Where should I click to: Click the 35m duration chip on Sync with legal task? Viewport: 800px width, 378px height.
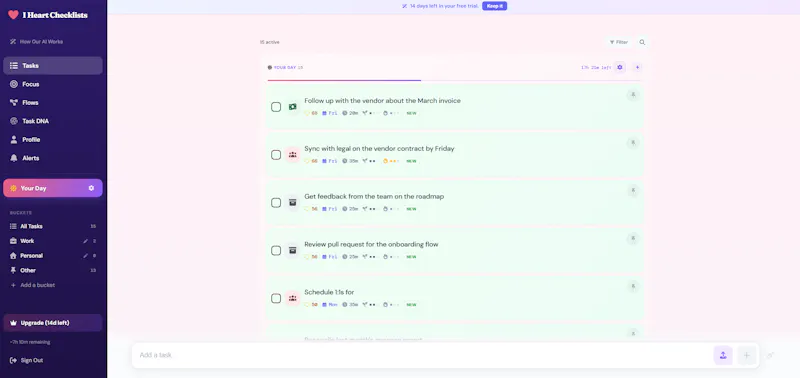tap(350, 161)
